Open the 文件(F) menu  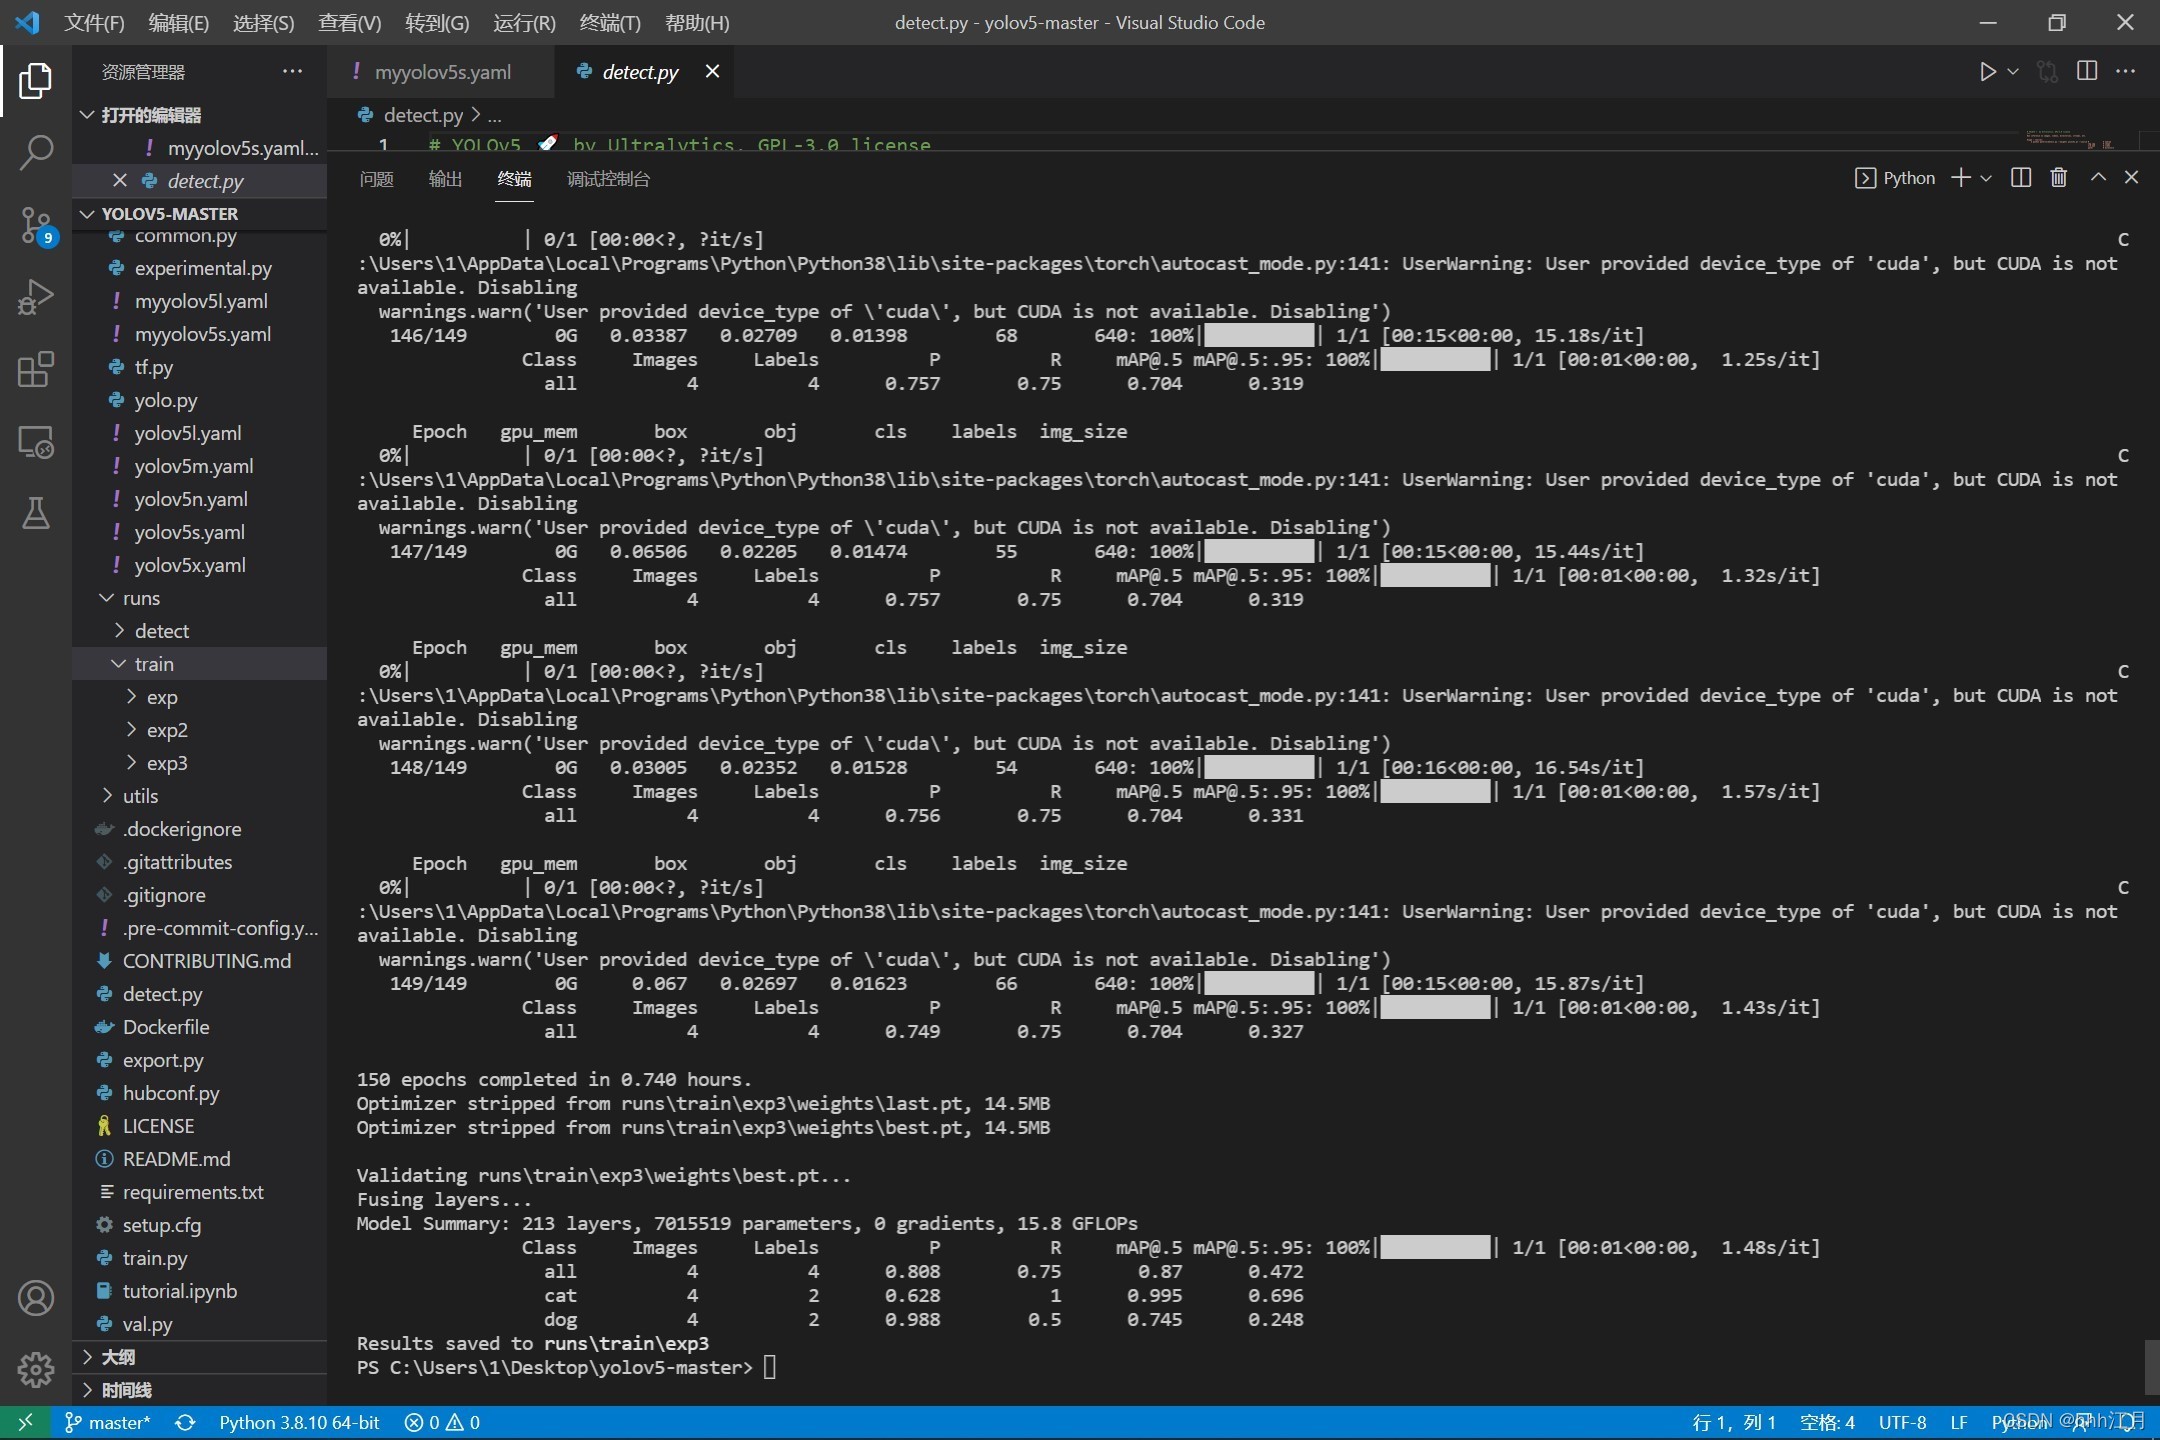[x=94, y=23]
